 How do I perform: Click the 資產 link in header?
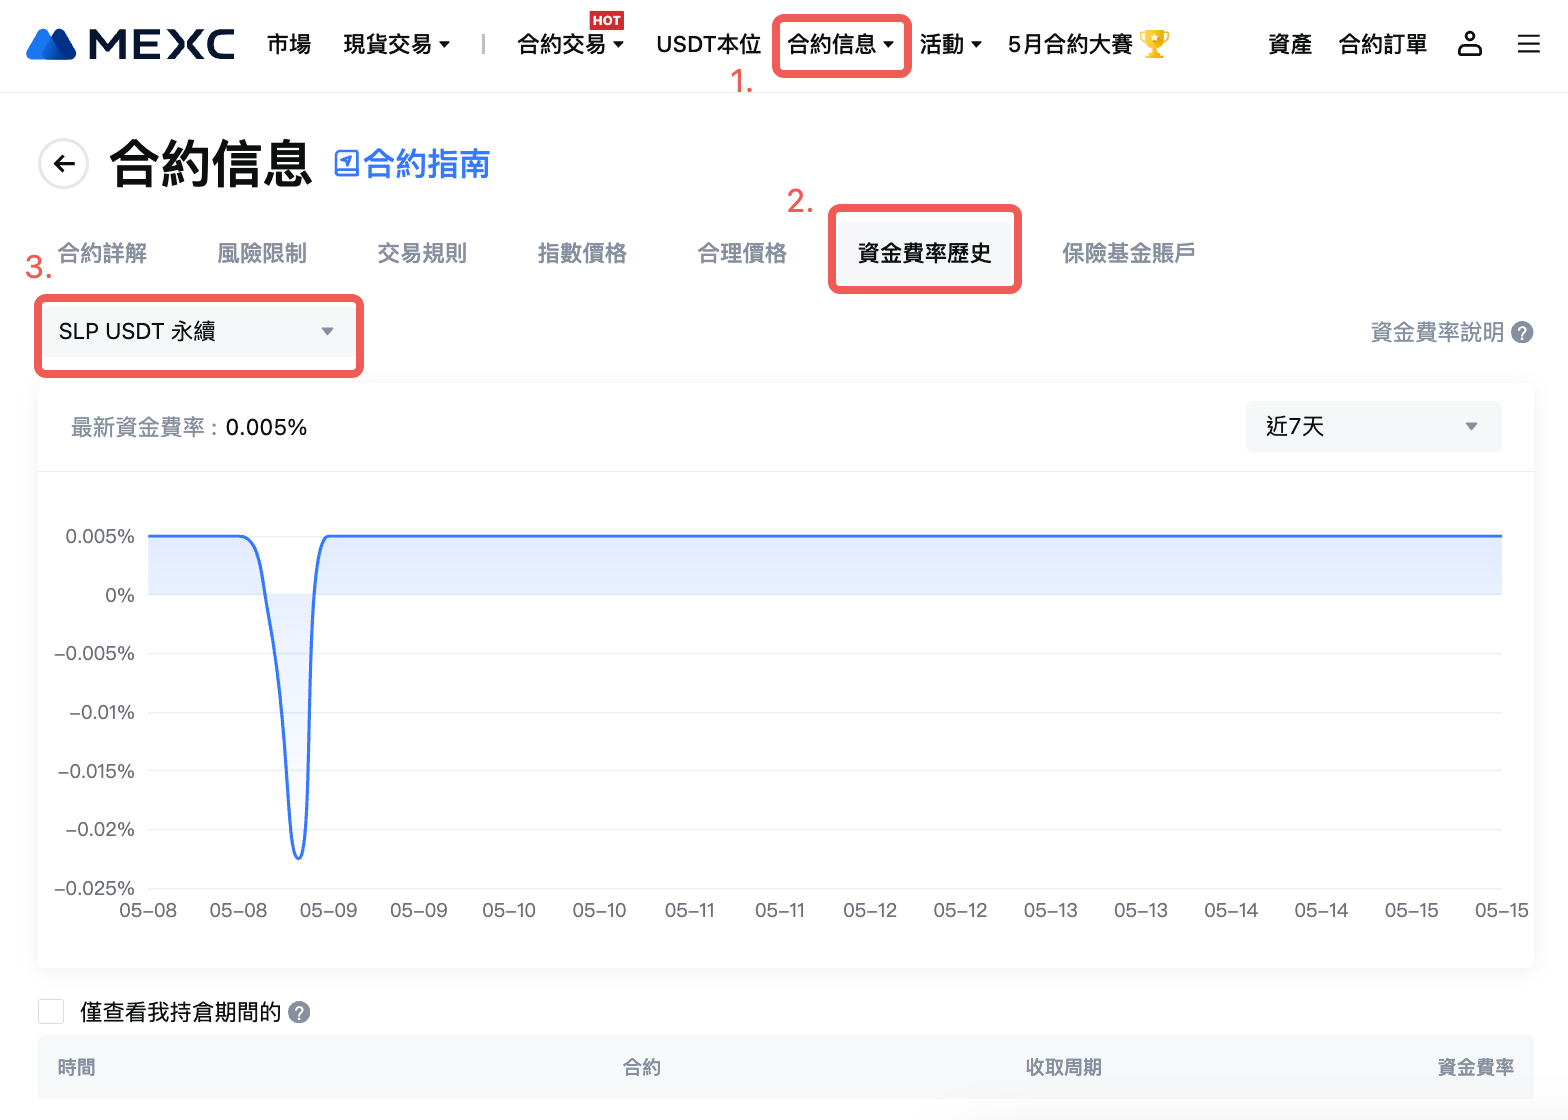point(1289,44)
